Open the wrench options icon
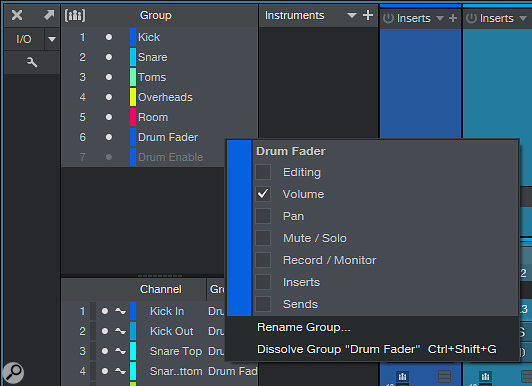 click(x=32, y=62)
